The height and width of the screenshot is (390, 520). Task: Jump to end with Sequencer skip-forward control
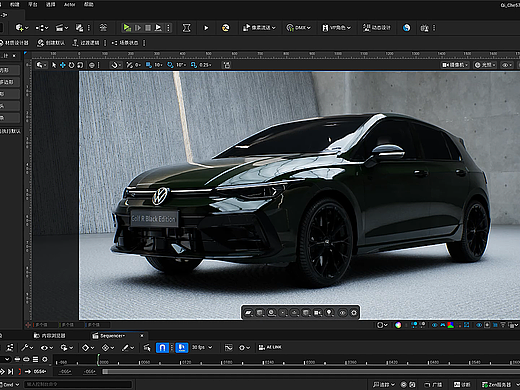[x=11, y=371]
